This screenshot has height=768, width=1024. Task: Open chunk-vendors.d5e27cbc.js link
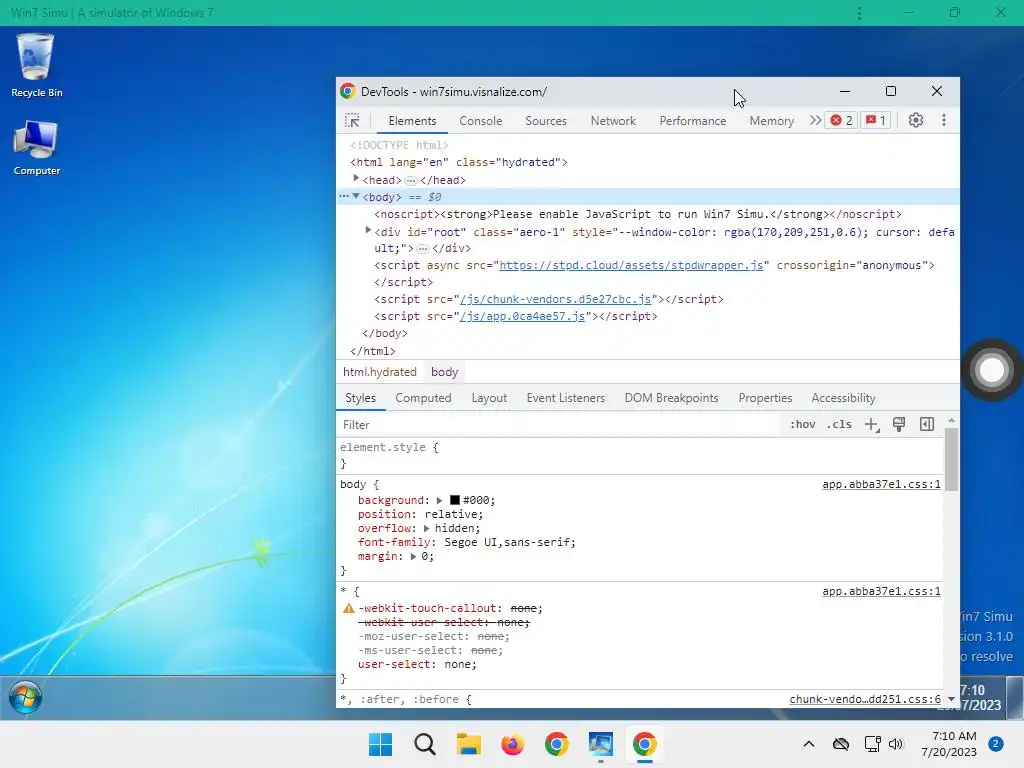coord(555,299)
